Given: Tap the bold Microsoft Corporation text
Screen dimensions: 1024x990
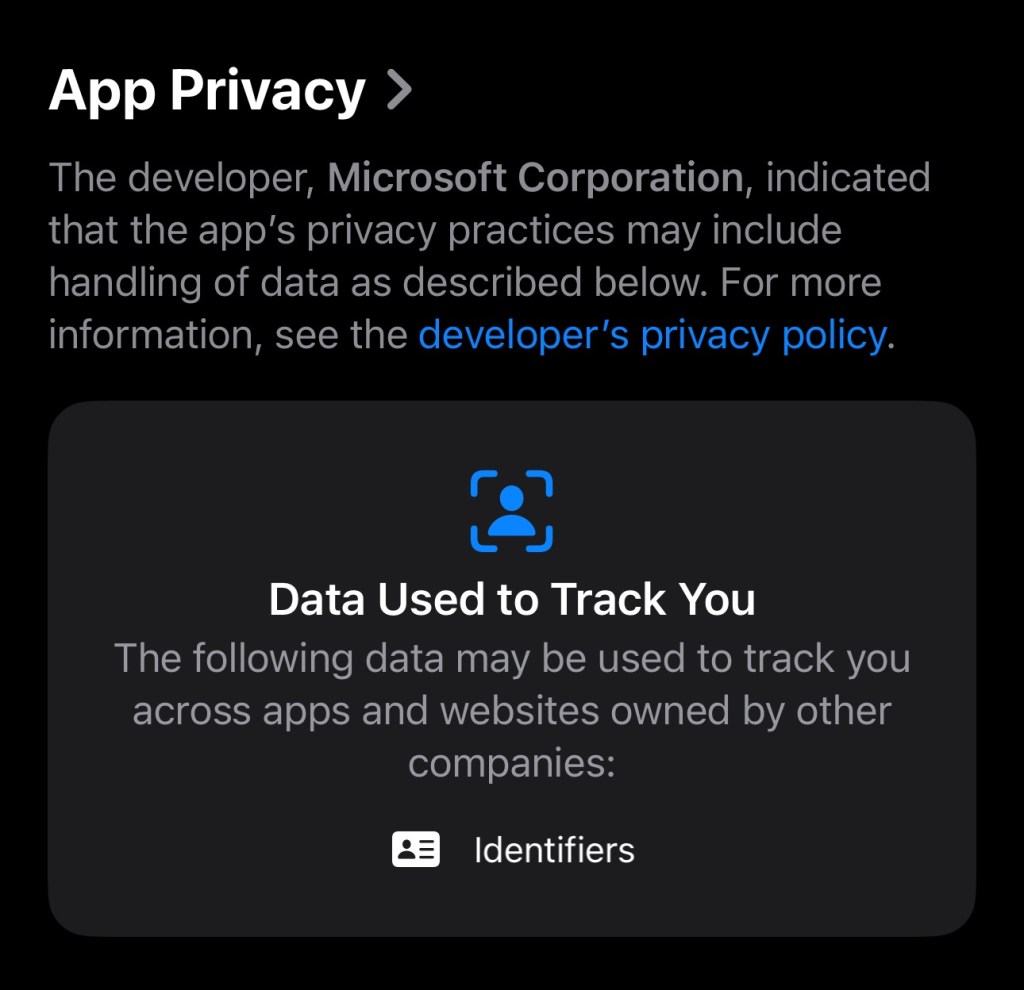Looking at the screenshot, I should pyautogui.click(x=535, y=178).
